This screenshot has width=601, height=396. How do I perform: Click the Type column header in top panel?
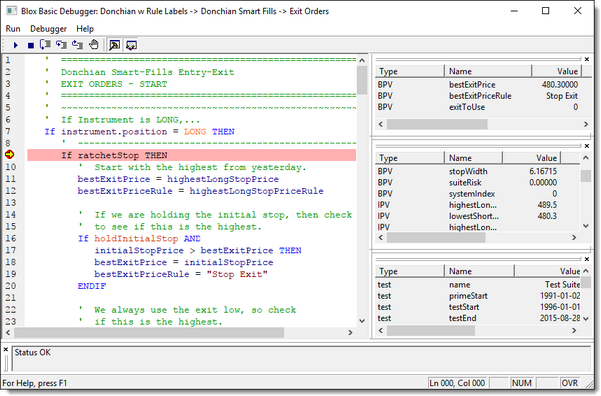(x=409, y=71)
